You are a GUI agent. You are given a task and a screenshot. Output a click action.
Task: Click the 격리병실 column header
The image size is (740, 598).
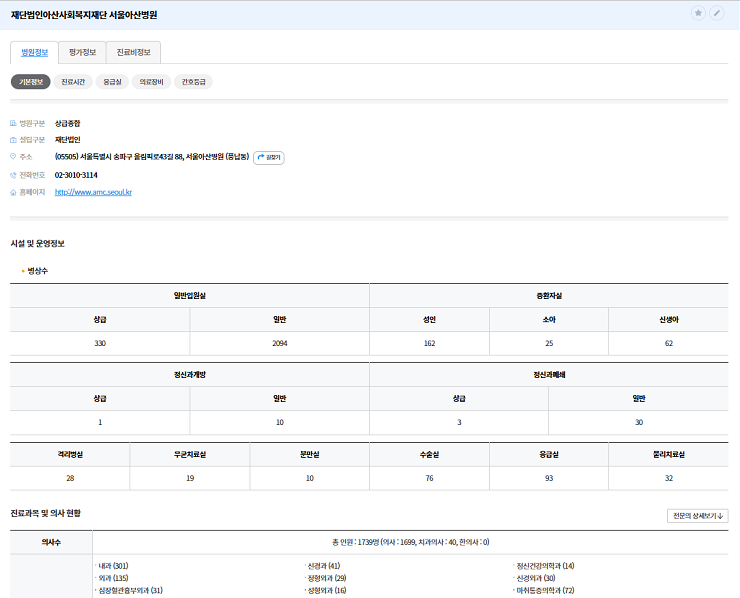(70, 455)
